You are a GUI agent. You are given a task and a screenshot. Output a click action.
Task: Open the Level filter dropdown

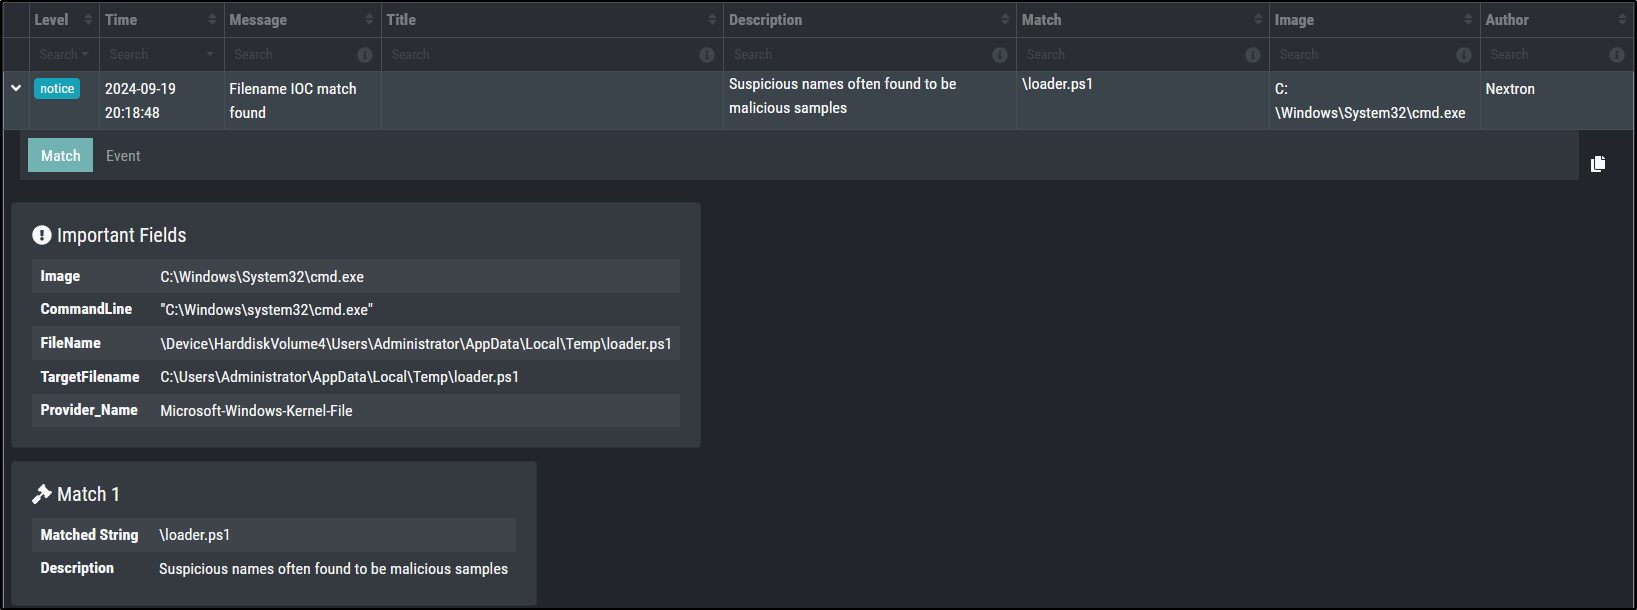[x=64, y=55]
